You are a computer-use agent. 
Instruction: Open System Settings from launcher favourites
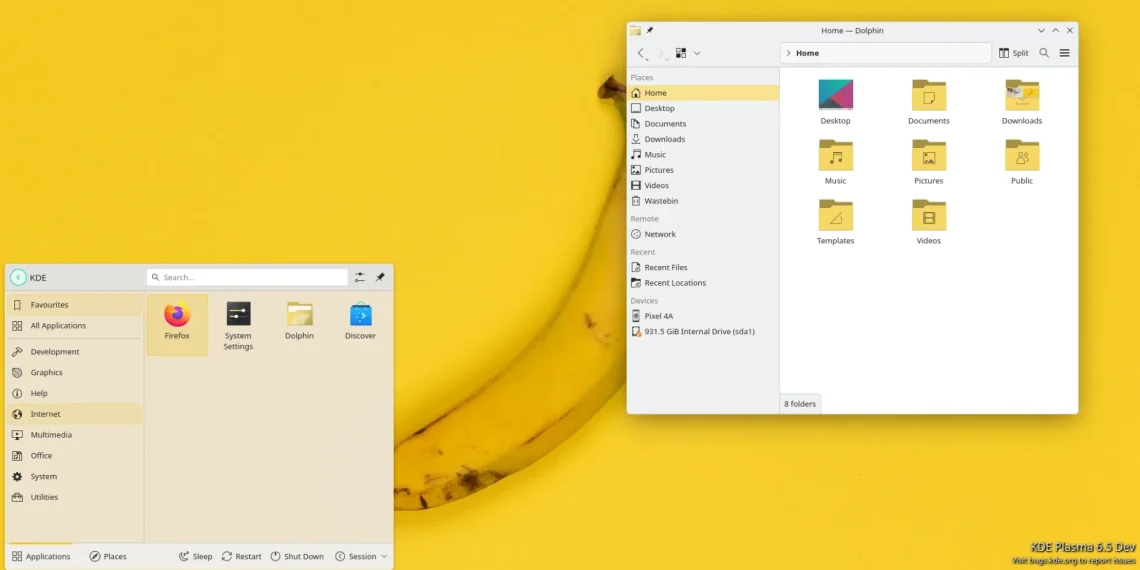point(238,325)
